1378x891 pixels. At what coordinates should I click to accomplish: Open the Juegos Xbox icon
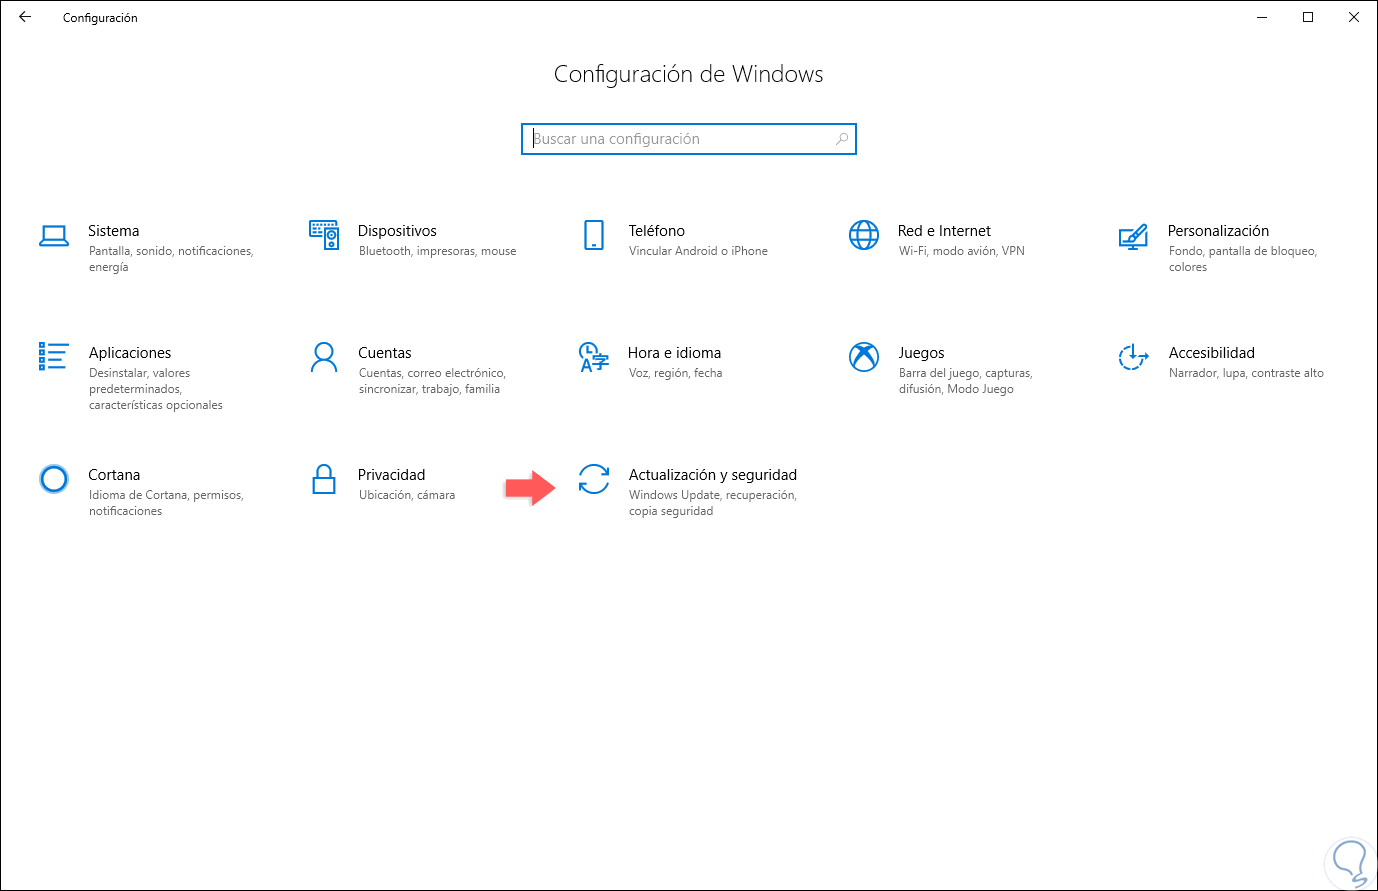[x=864, y=357]
